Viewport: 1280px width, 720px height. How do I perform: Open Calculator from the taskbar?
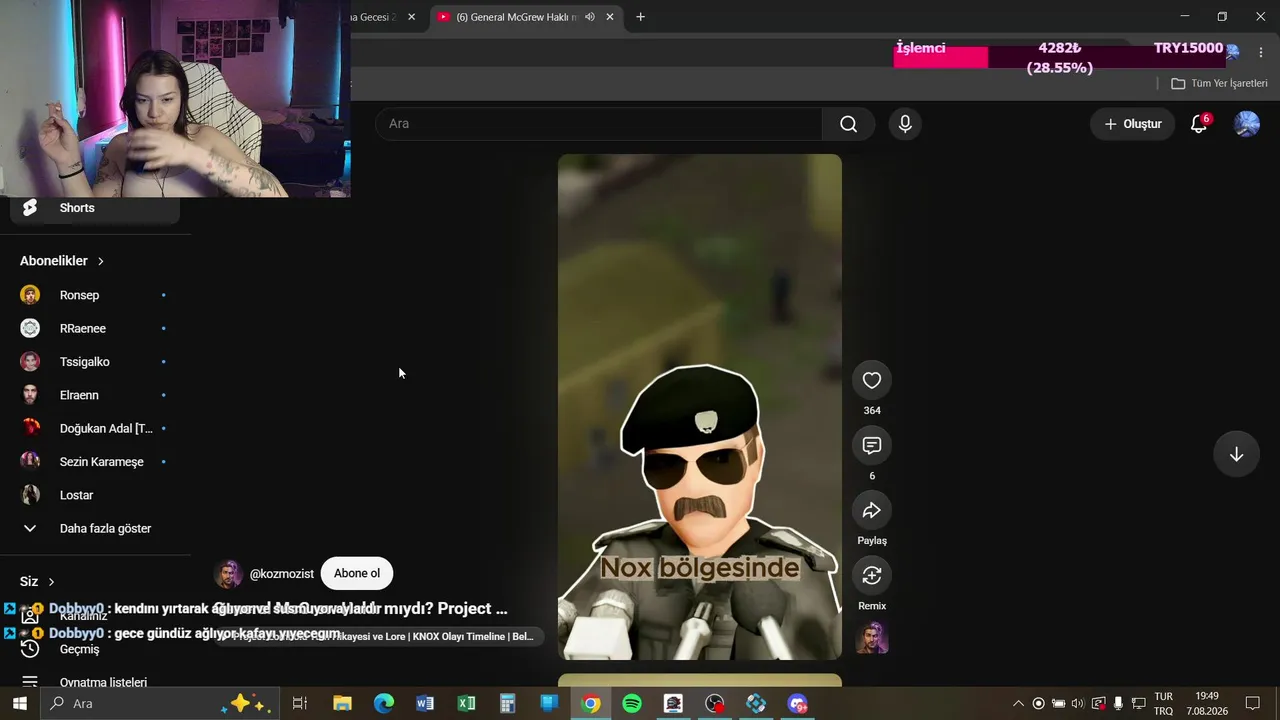click(507, 704)
